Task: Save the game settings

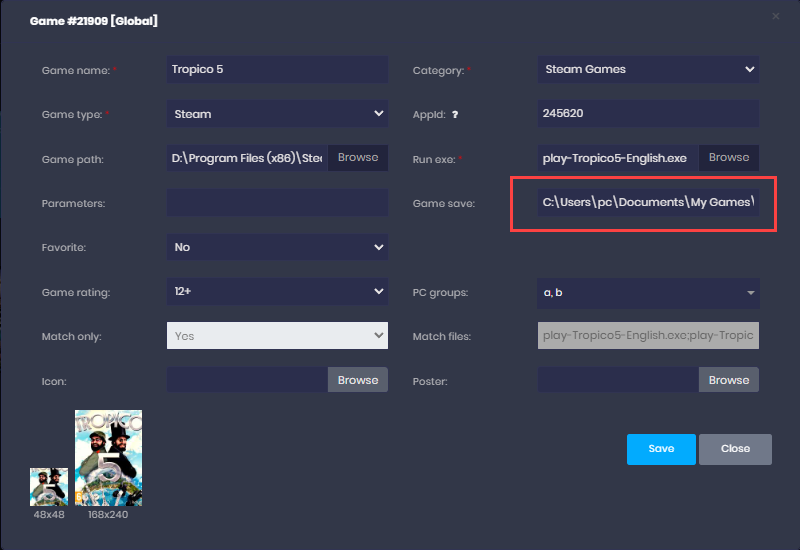Action: (661, 449)
